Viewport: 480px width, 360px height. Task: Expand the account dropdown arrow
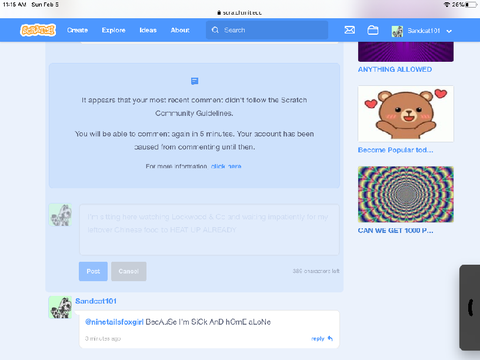449,31
